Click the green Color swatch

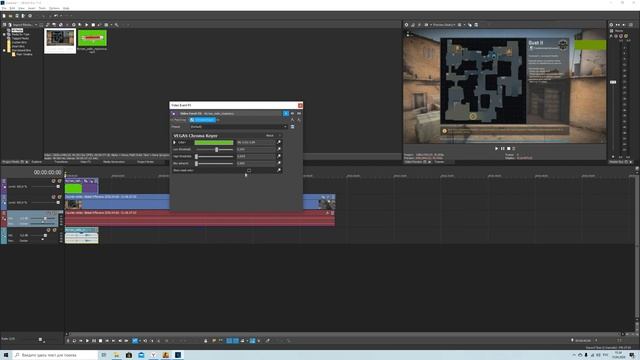pos(214,142)
